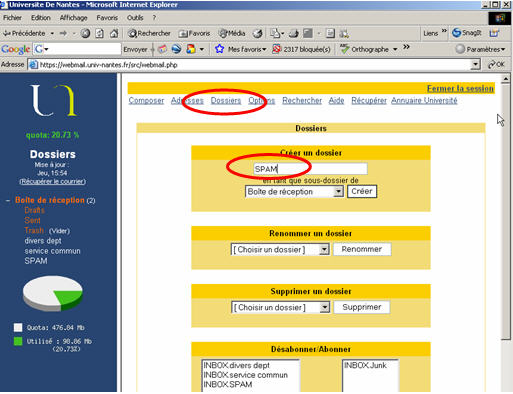Open the Dossiers navigation link
The image size is (513, 394).
click(226, 100)
